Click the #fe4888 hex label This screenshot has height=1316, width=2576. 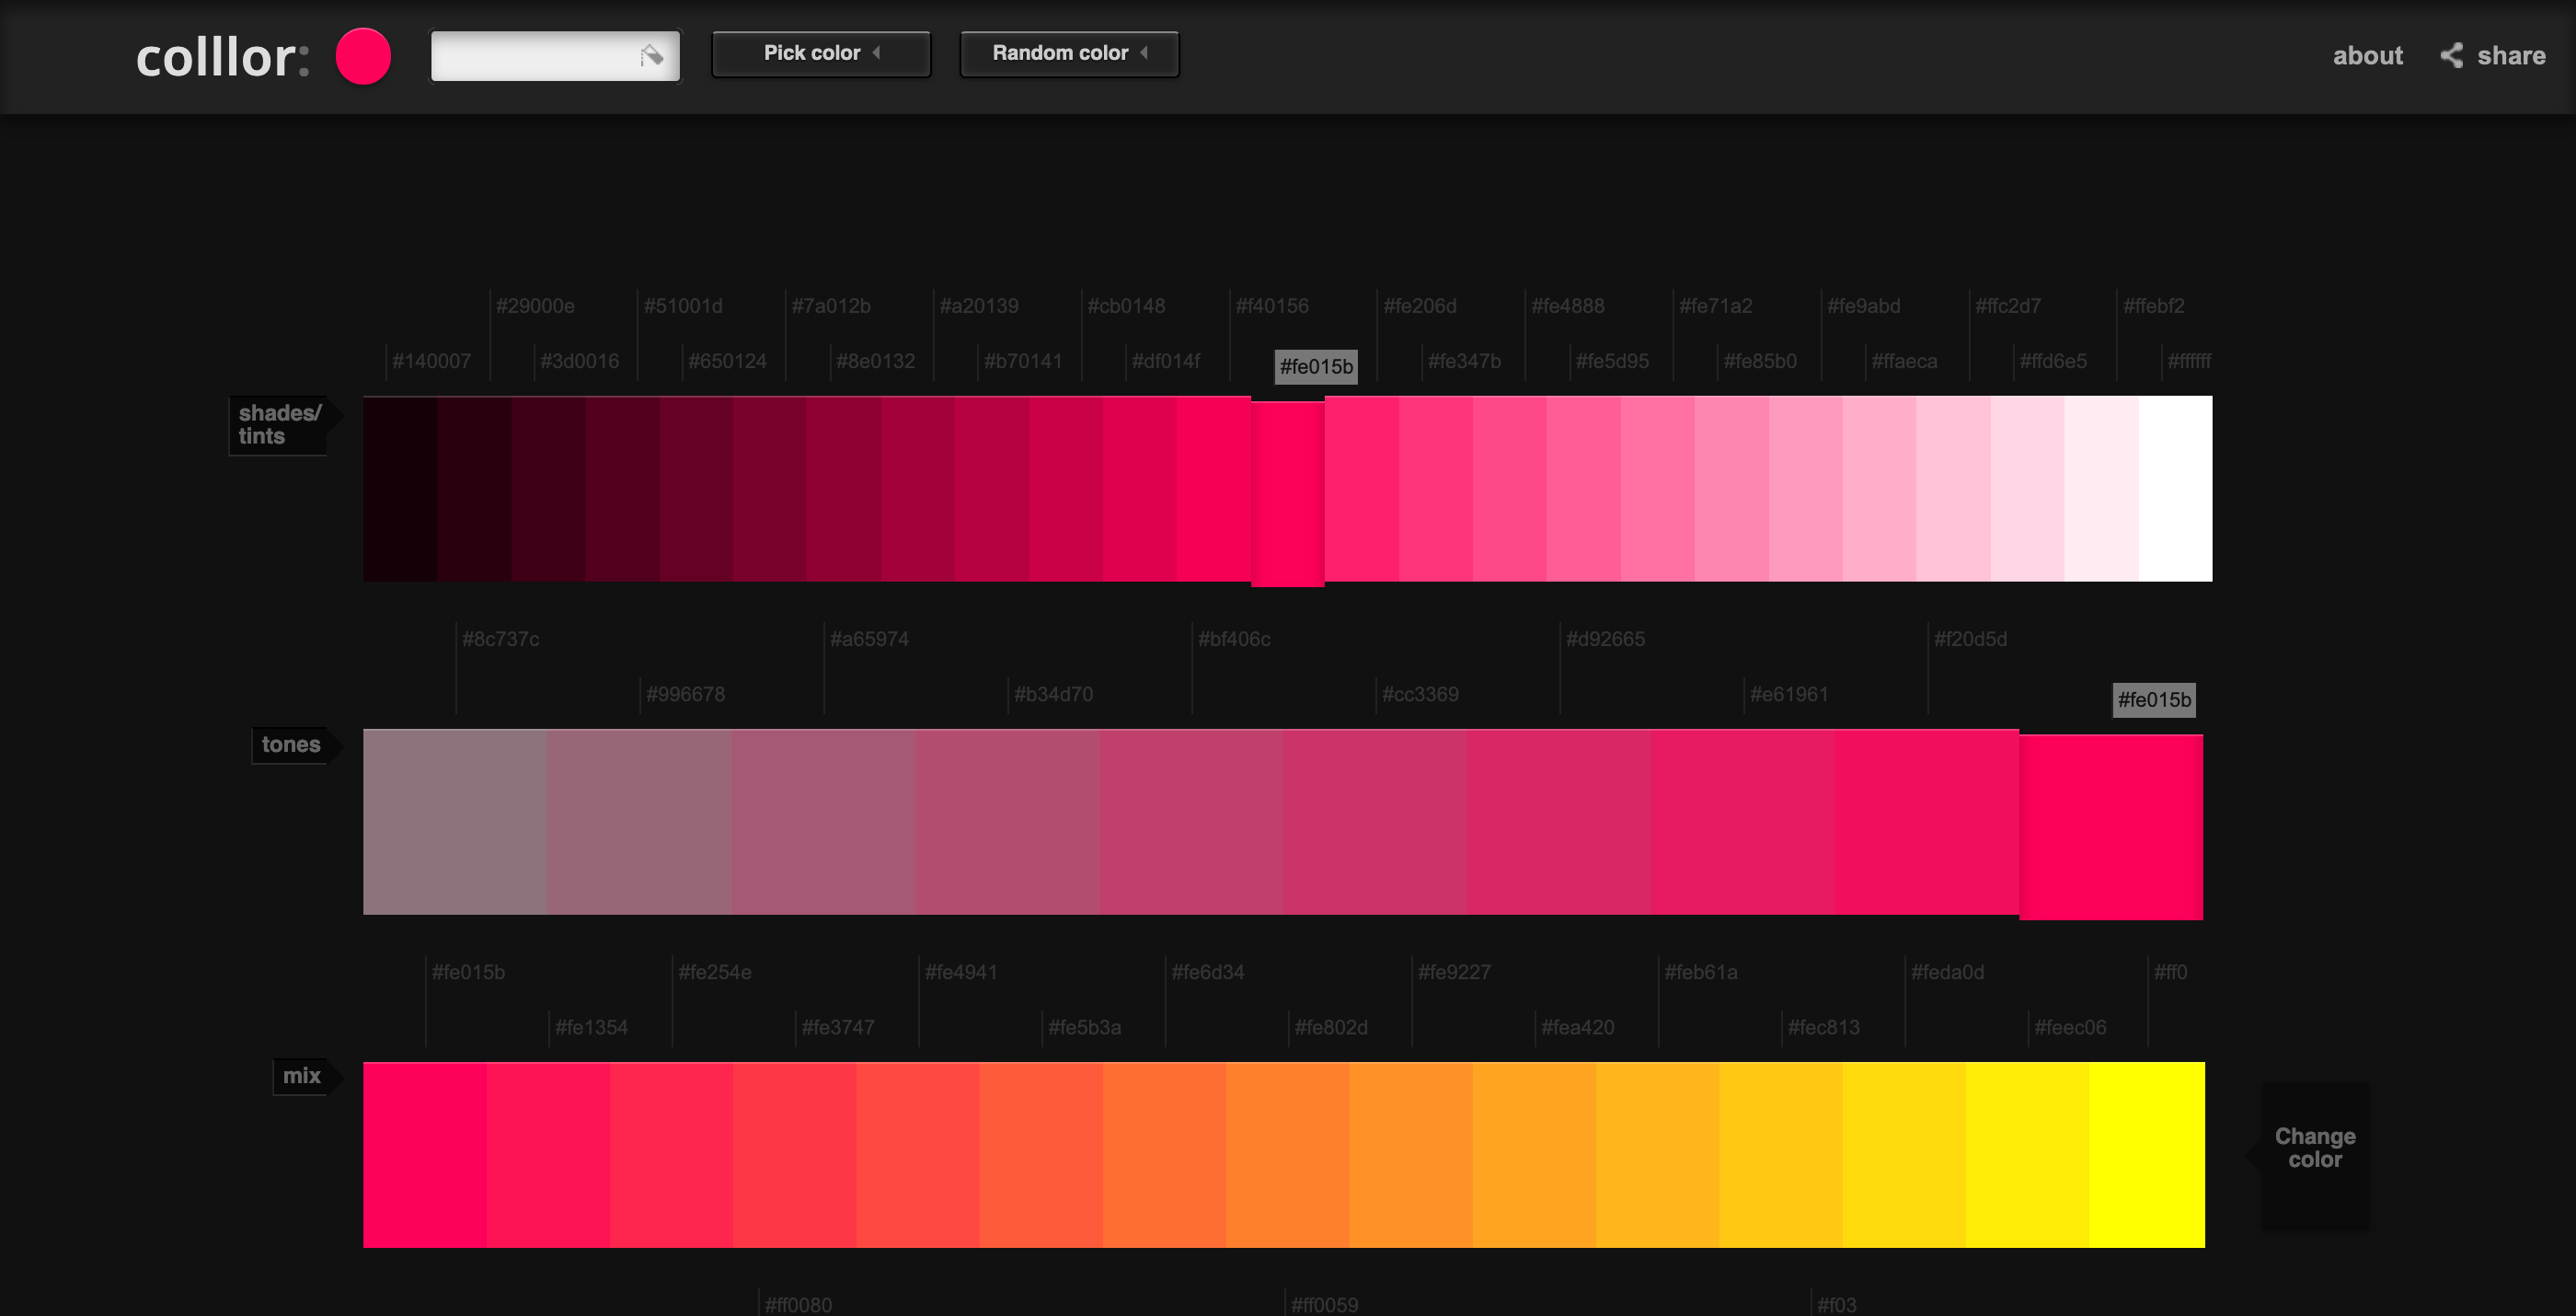[x=1568, y=306]
